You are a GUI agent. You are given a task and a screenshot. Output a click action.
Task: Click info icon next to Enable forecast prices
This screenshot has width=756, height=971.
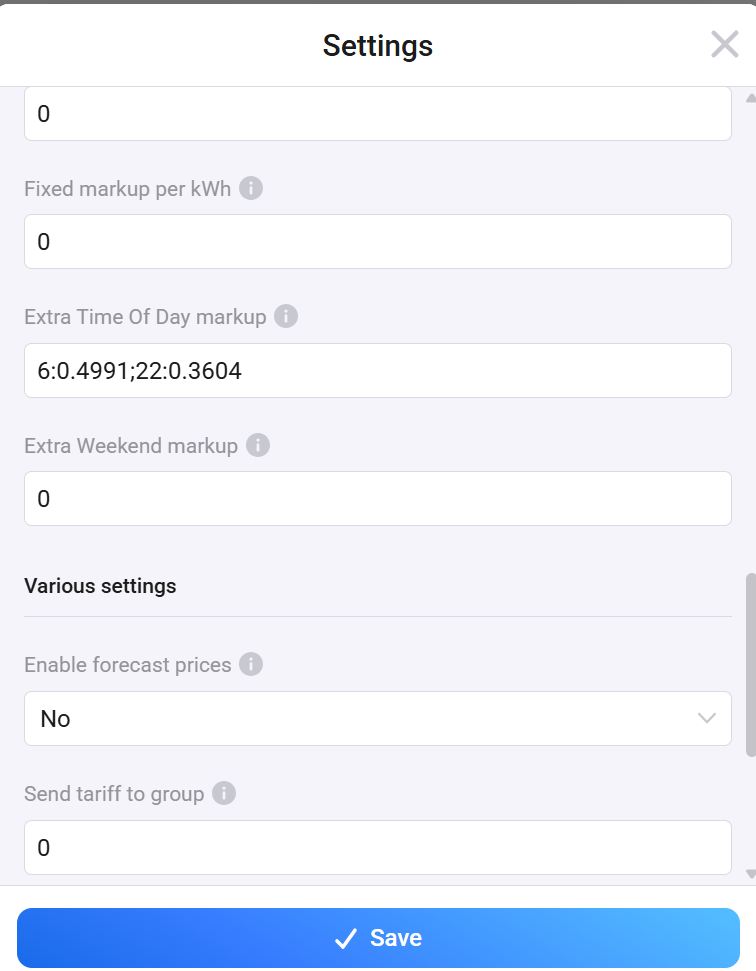[x=251, y=664]
